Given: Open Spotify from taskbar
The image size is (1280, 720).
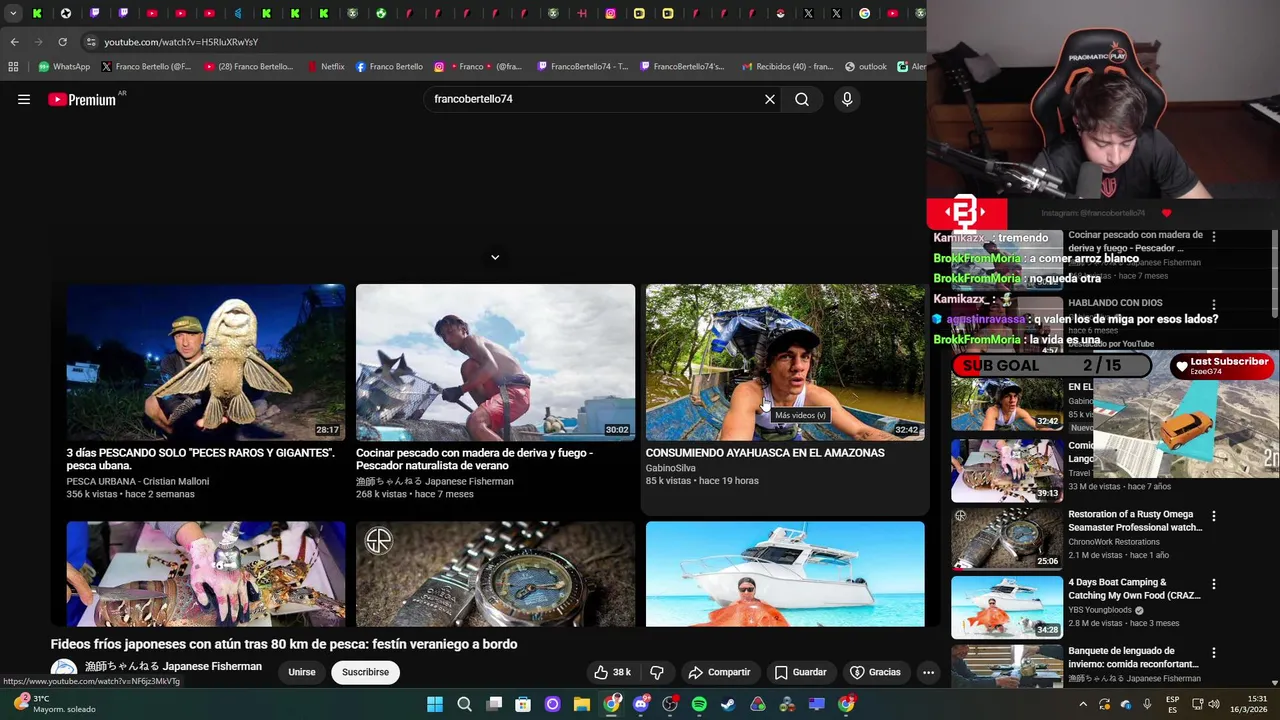Looking at the screenshot, I should pos(699,704).
